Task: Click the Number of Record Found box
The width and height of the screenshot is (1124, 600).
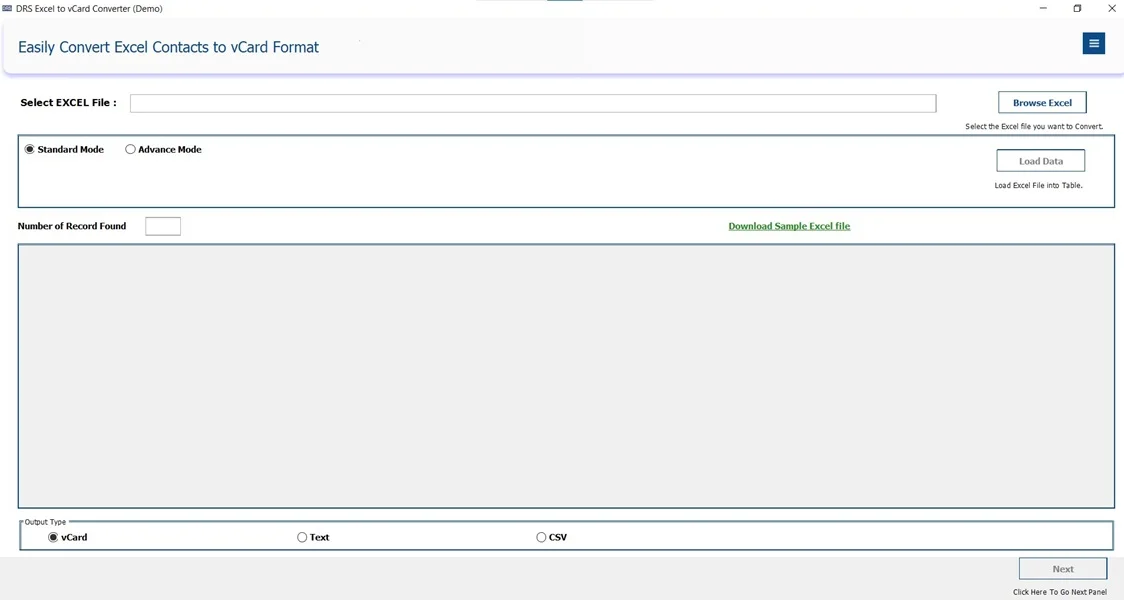Action: 163,226
